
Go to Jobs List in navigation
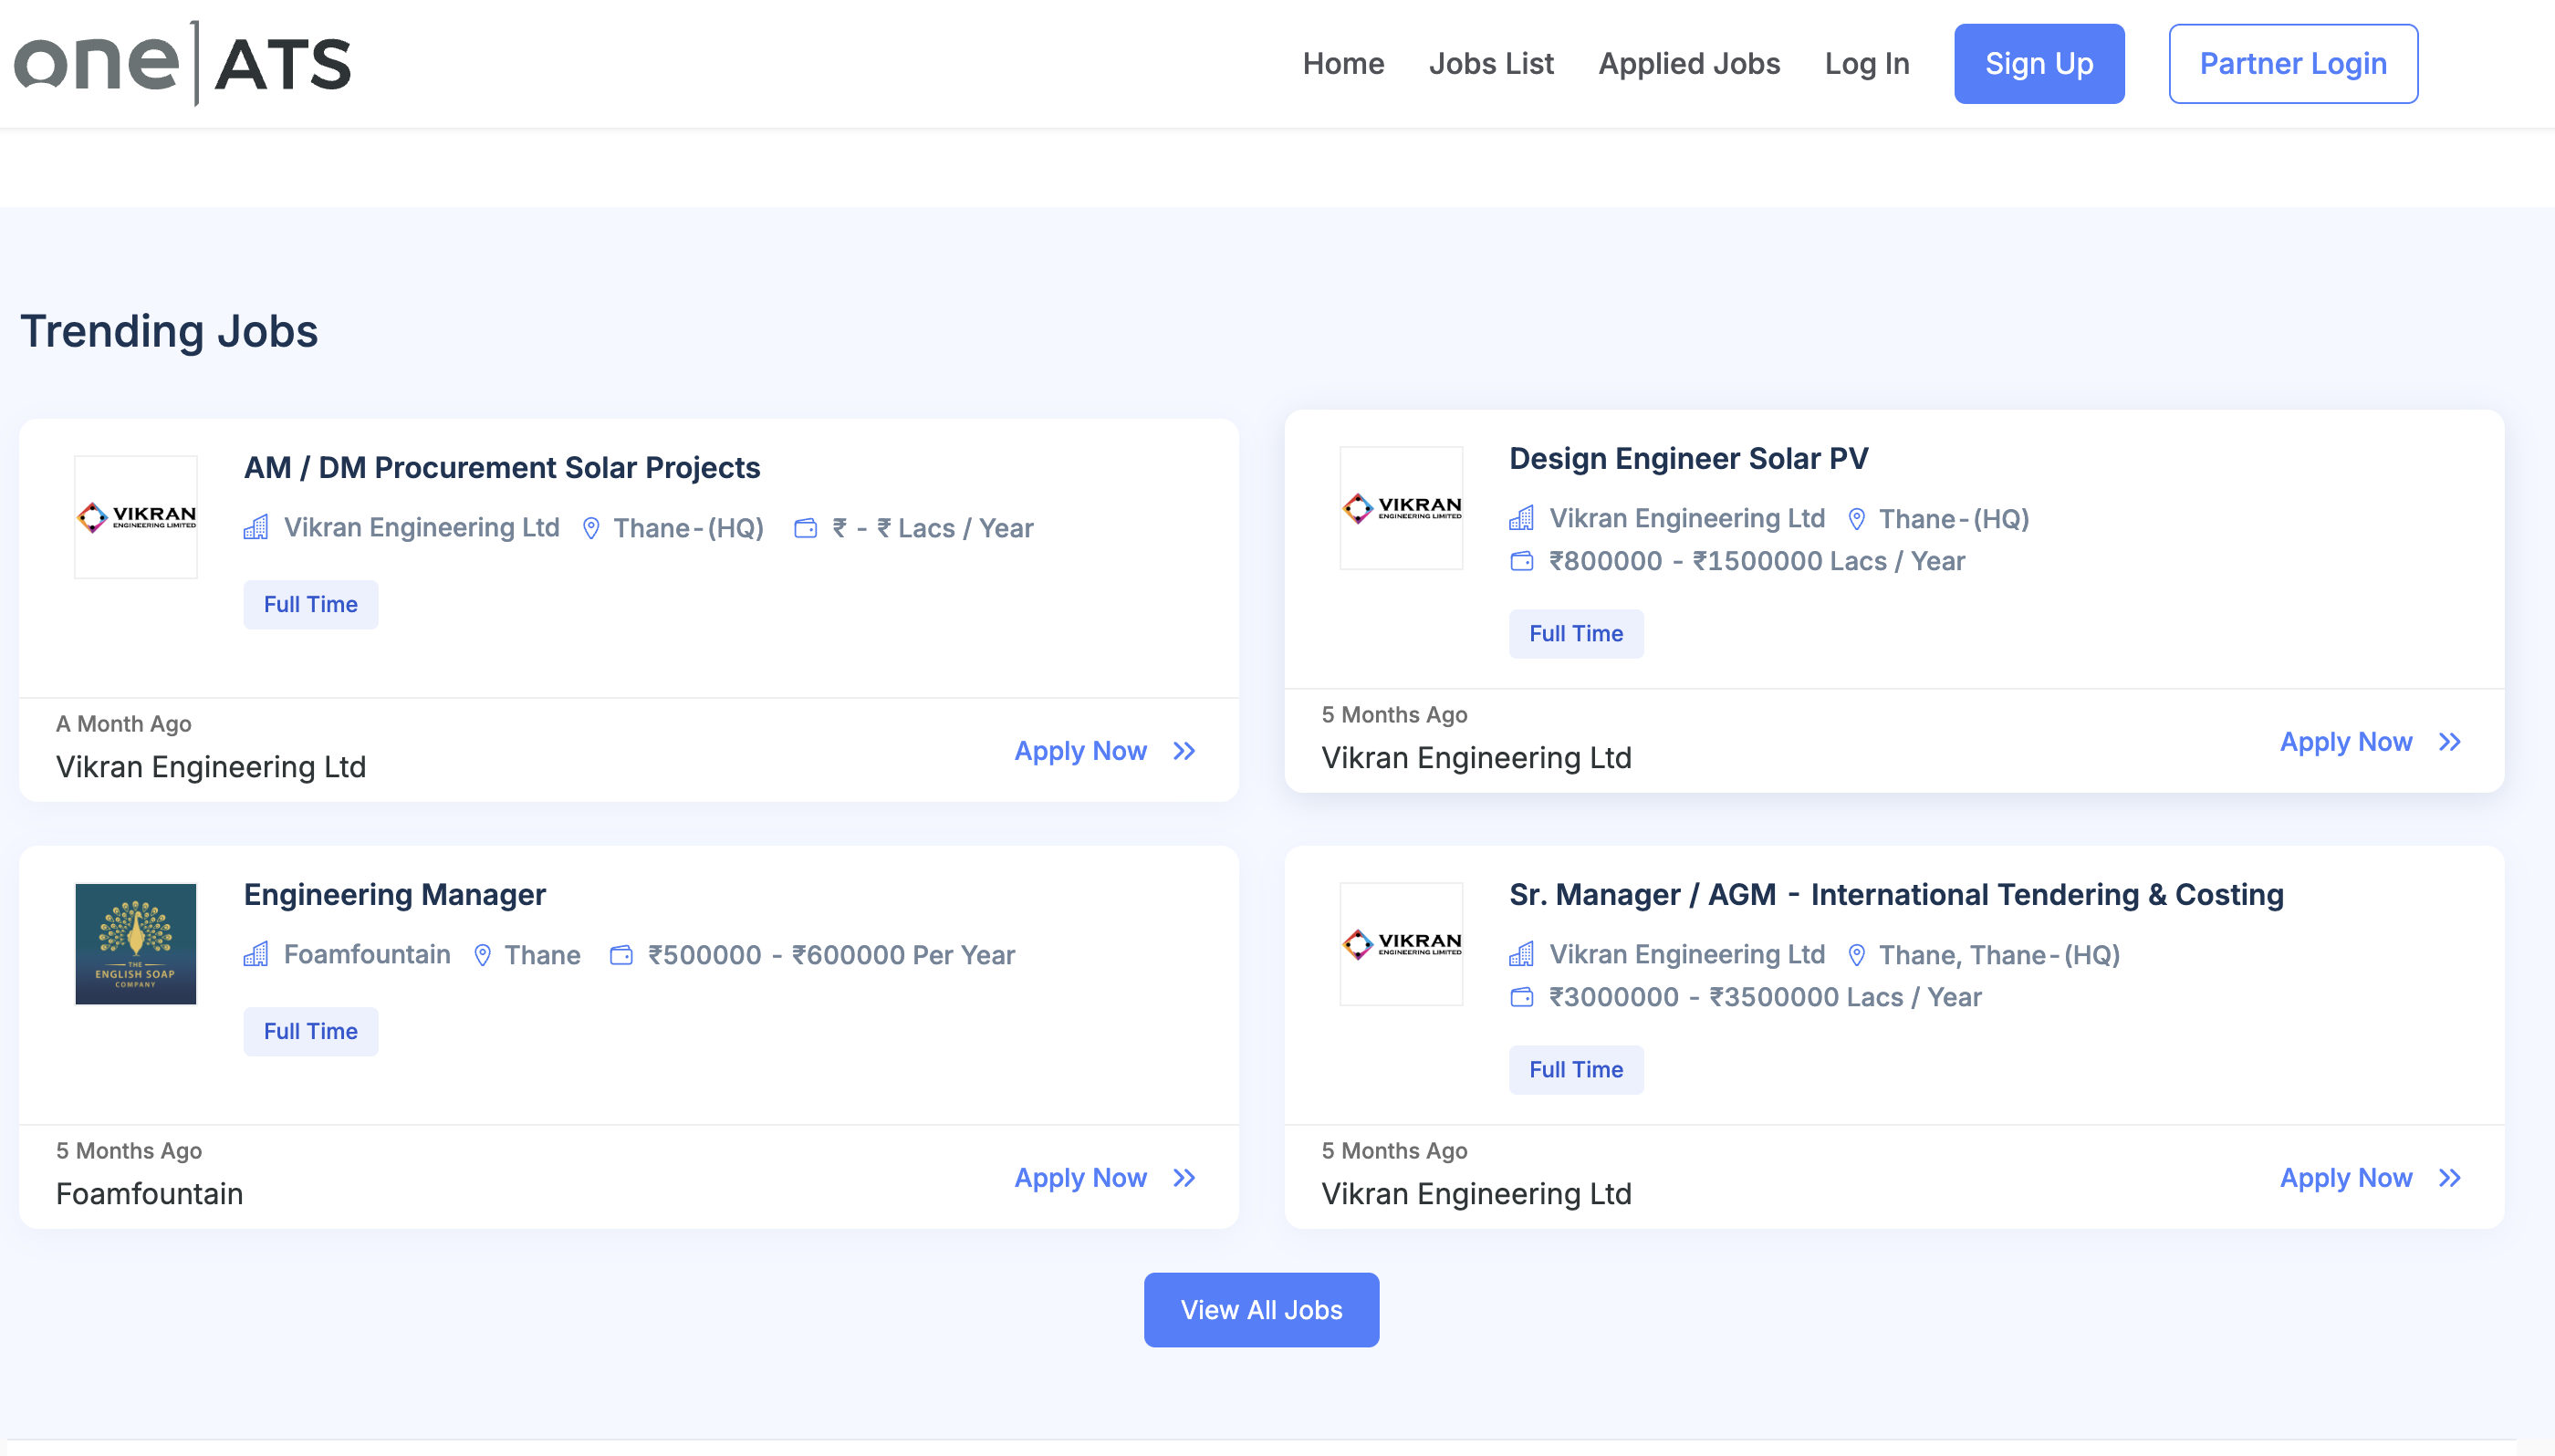(1490, 63)
